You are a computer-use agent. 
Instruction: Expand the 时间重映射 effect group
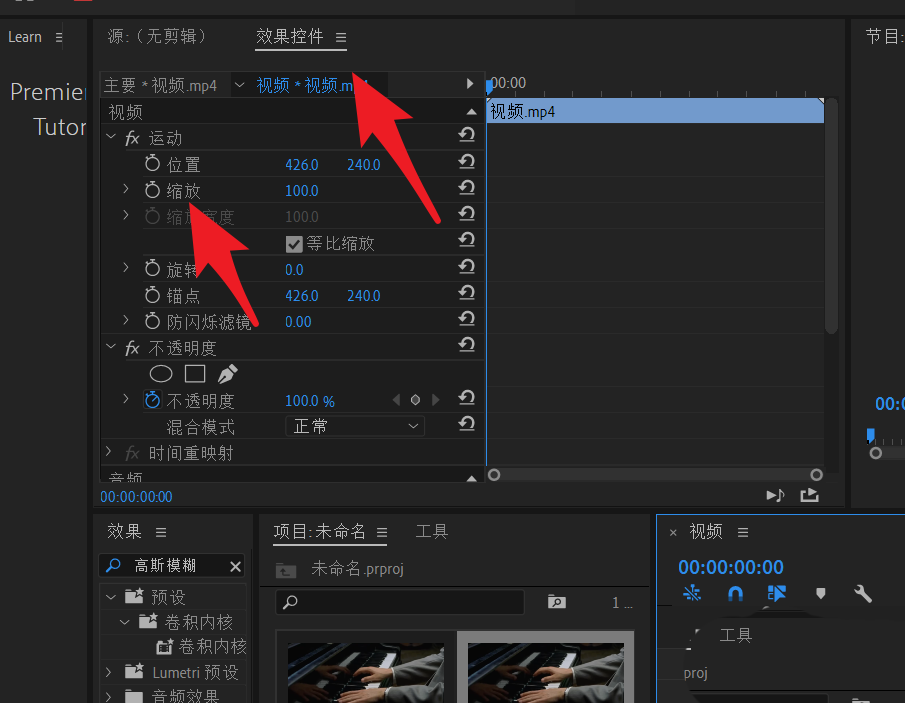point(108,451)
